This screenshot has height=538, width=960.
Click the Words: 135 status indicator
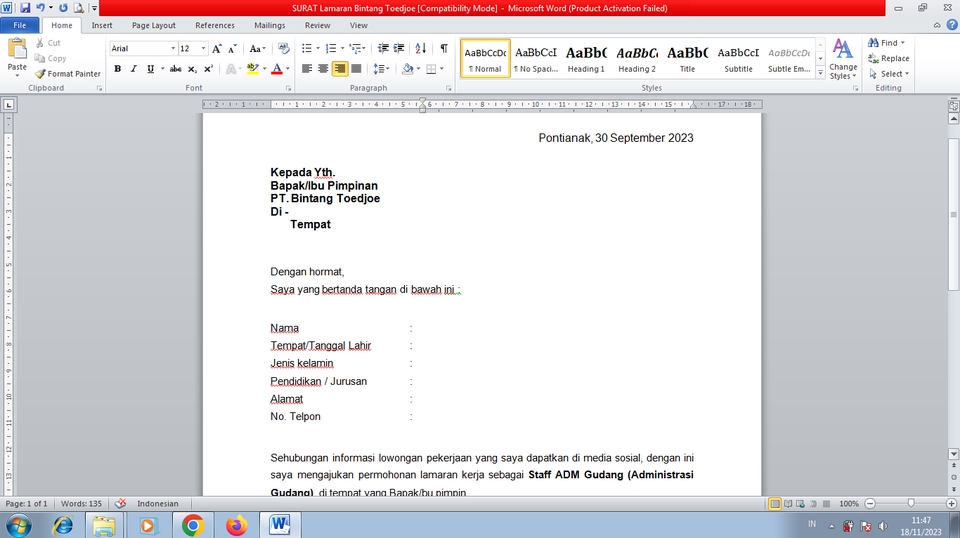point(81,503)
